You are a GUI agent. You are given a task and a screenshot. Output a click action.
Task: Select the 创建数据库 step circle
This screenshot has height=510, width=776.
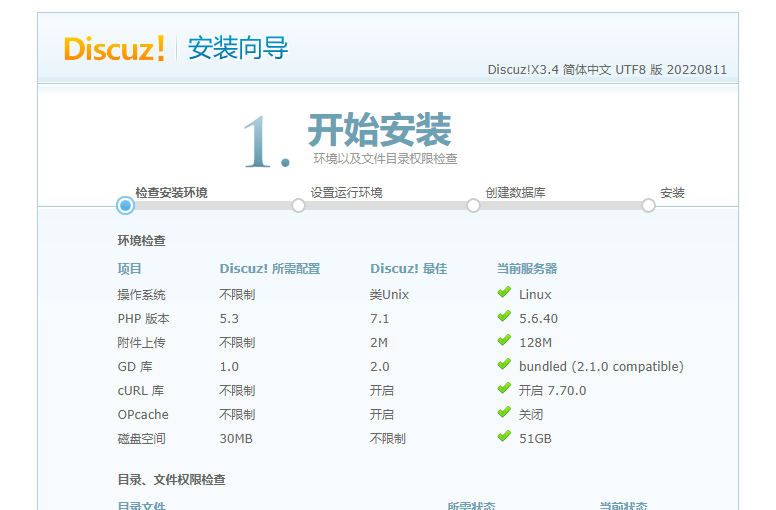[x=473, y=205]
